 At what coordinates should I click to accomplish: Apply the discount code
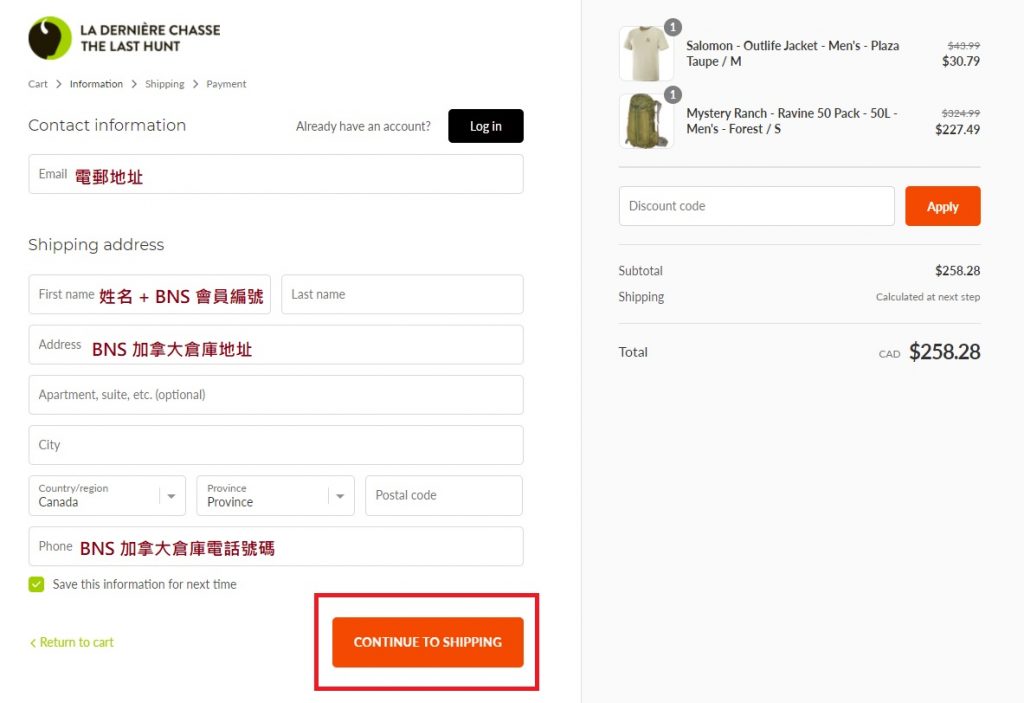coord(942,206)
